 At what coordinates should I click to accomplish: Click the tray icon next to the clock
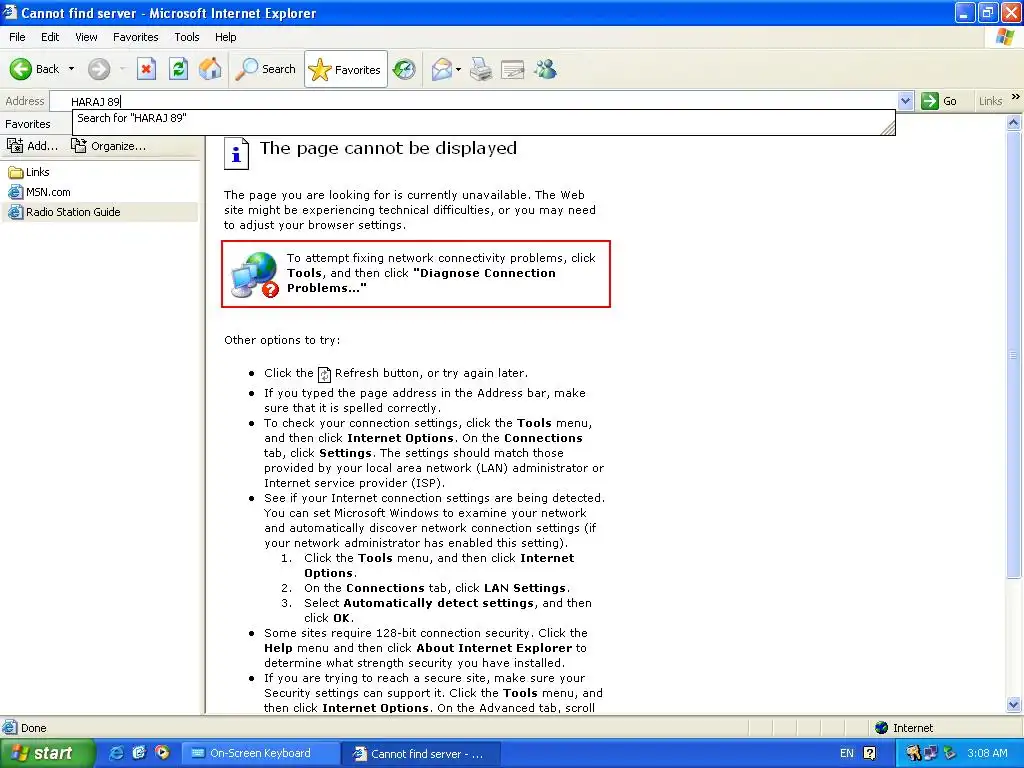click(x=950, y=754)
